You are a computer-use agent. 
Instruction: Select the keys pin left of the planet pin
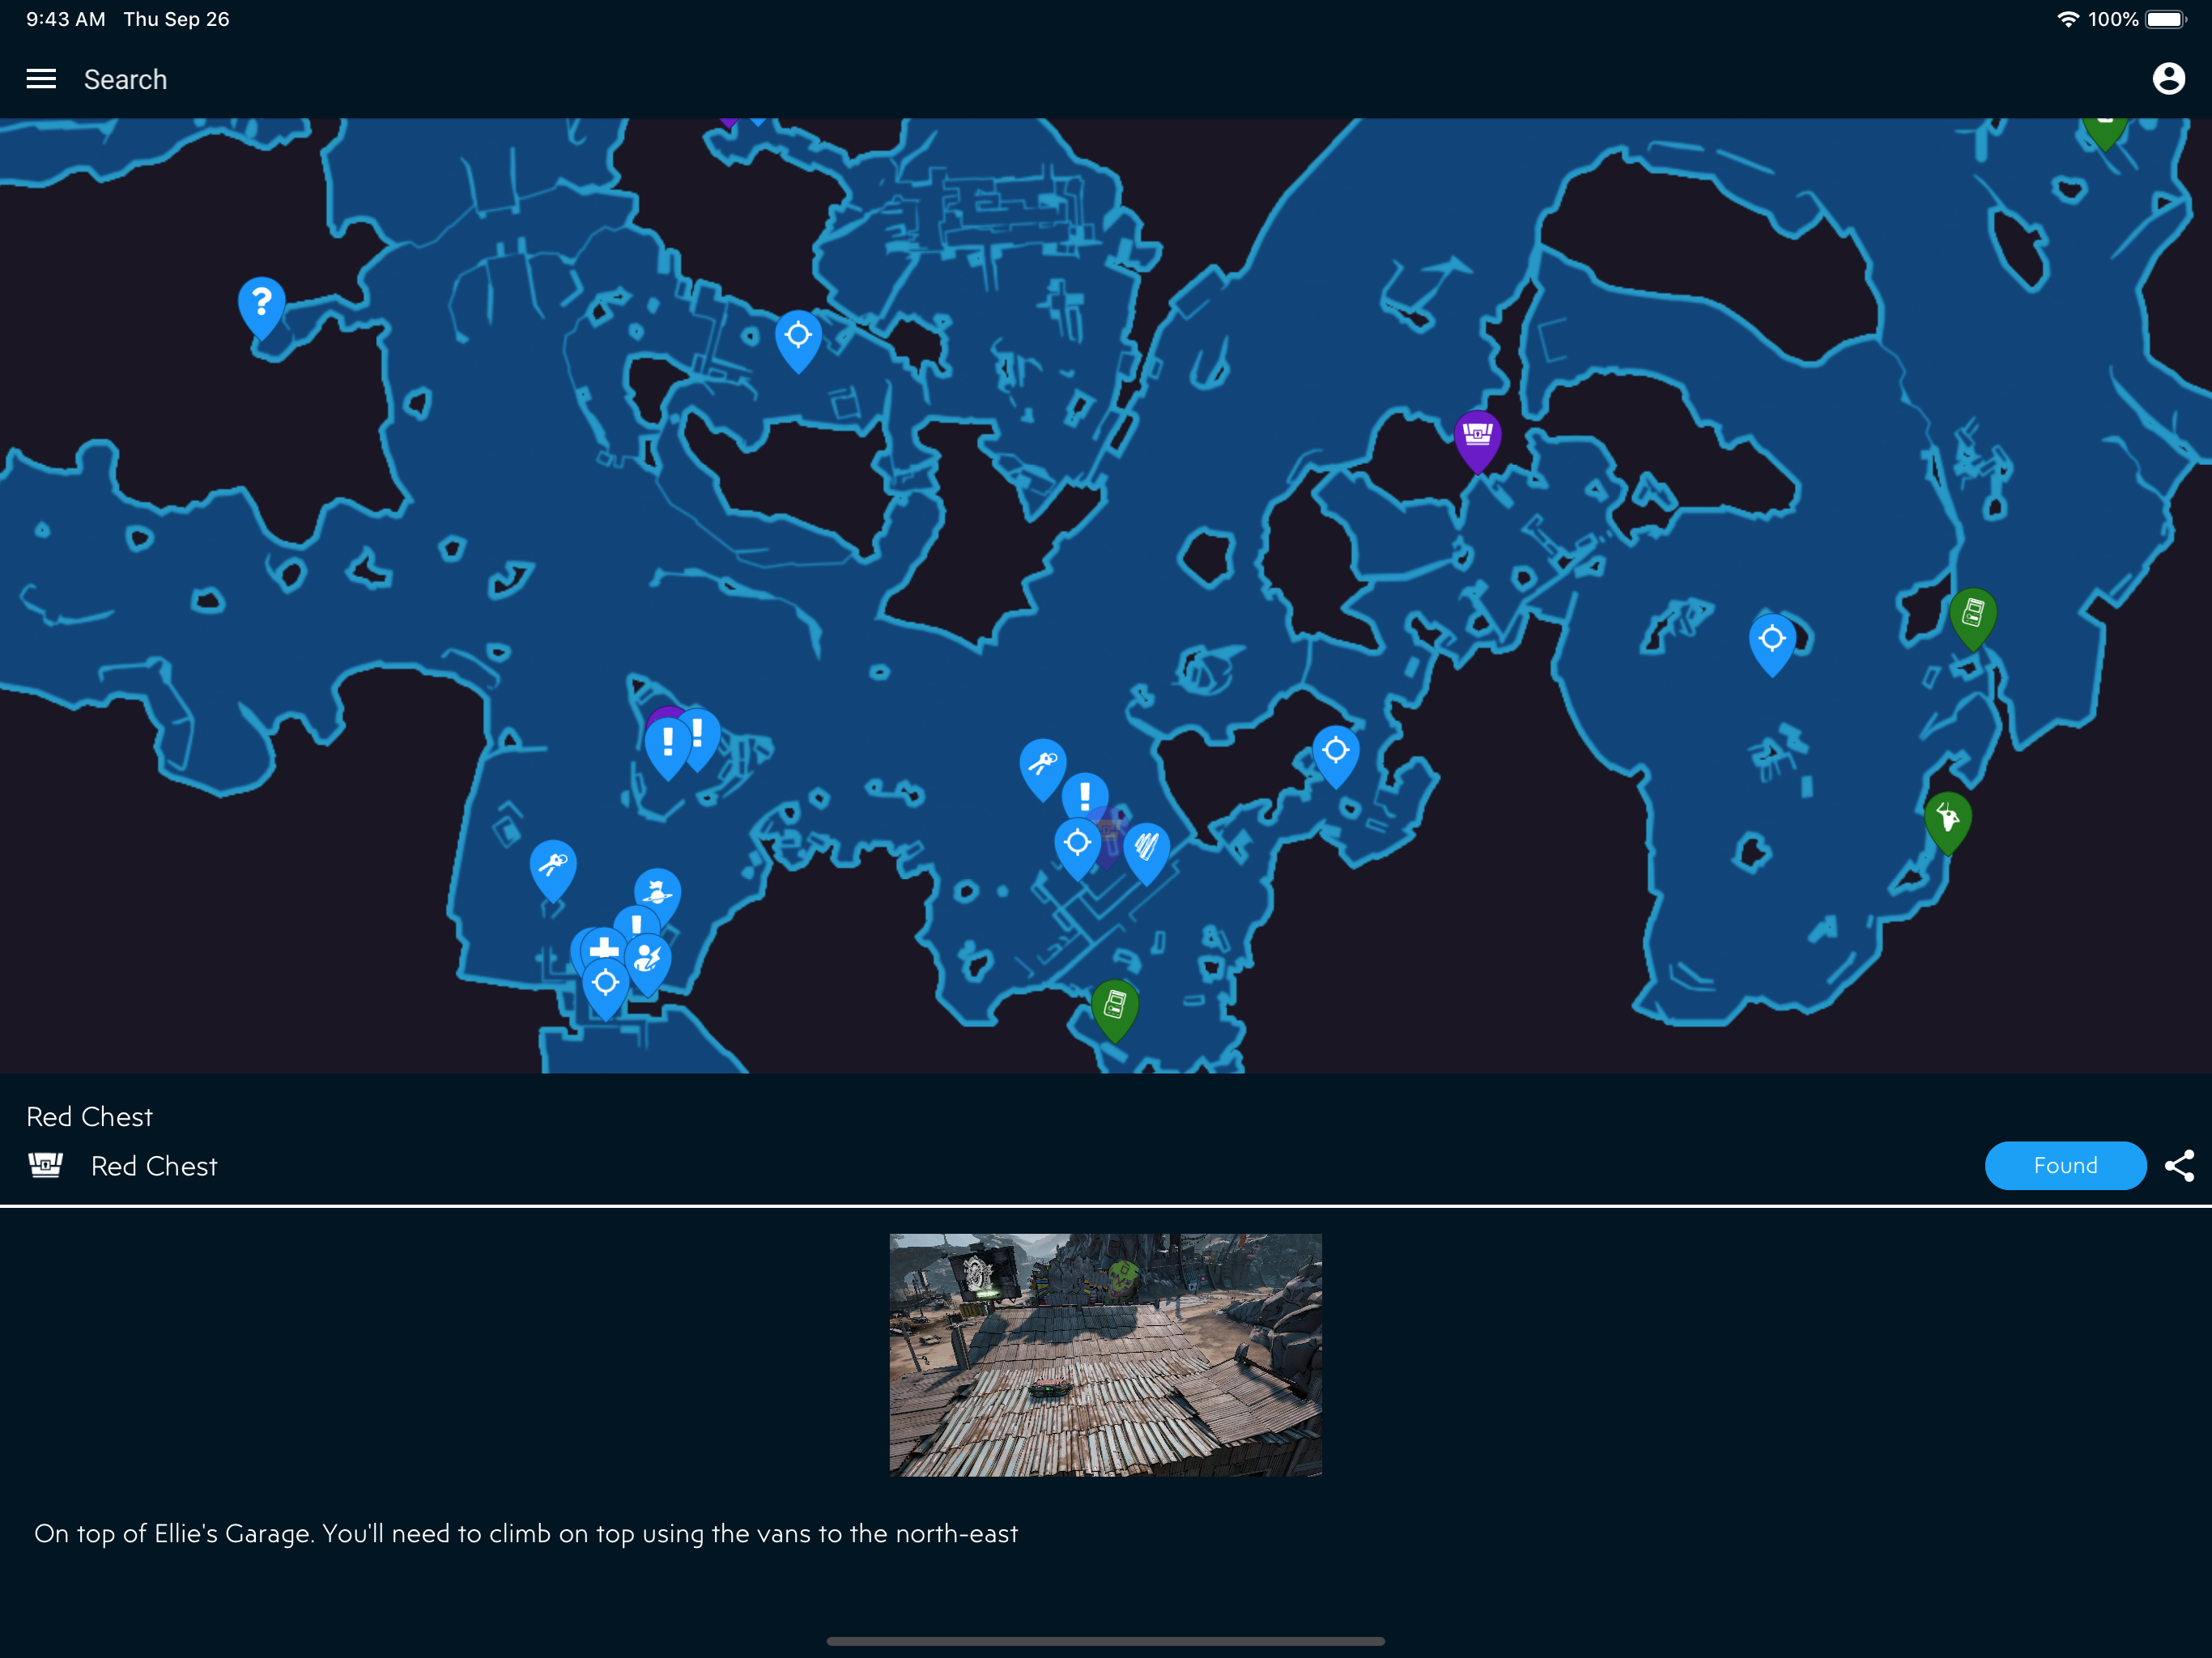pyautogui.click(x=553, y=870)
